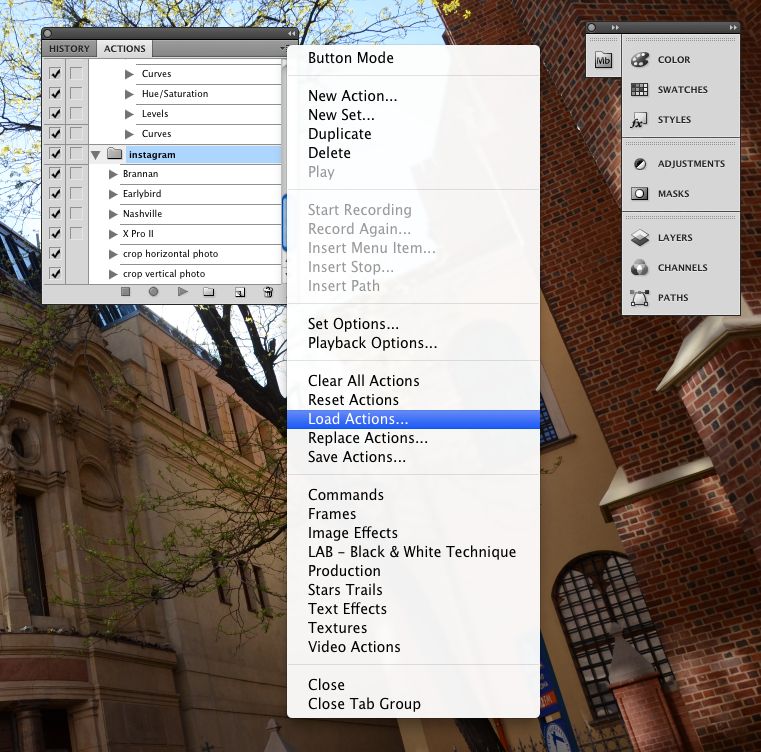761x752 pixels.
Task: Click the Begin Recording circle button
Action: [x=153, y=291]
